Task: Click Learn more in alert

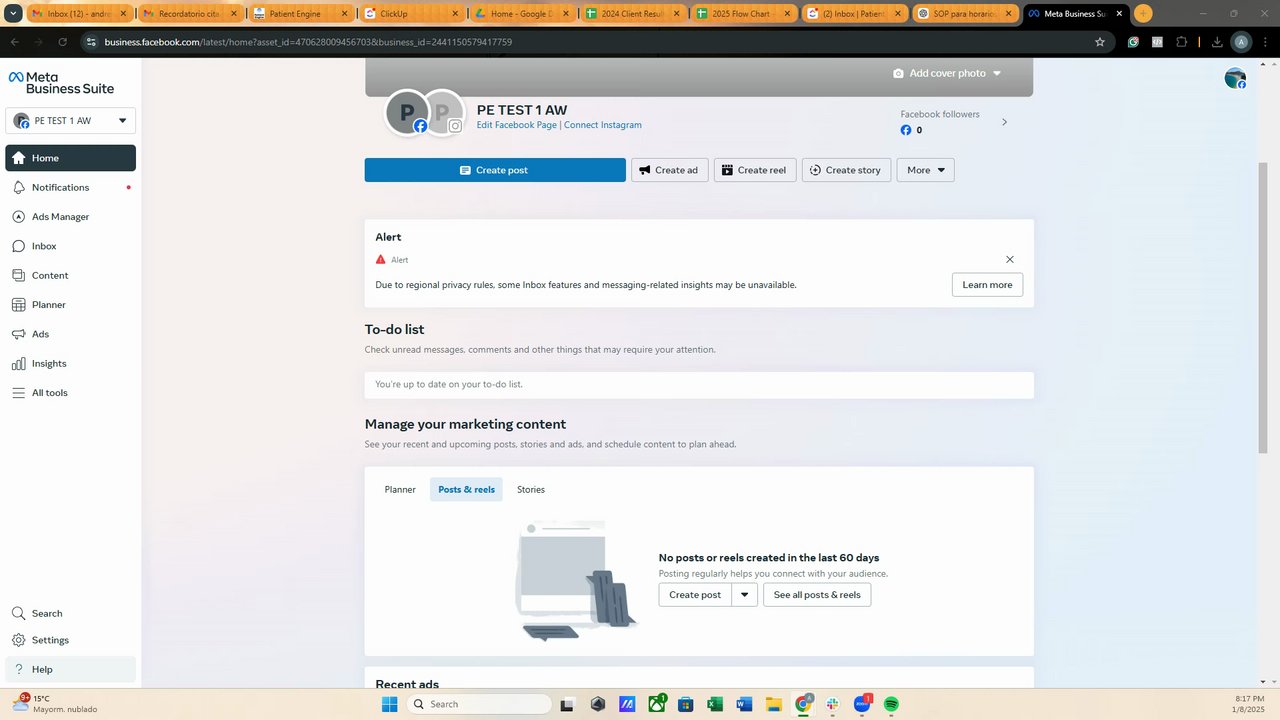Action: tap(987, 285)
